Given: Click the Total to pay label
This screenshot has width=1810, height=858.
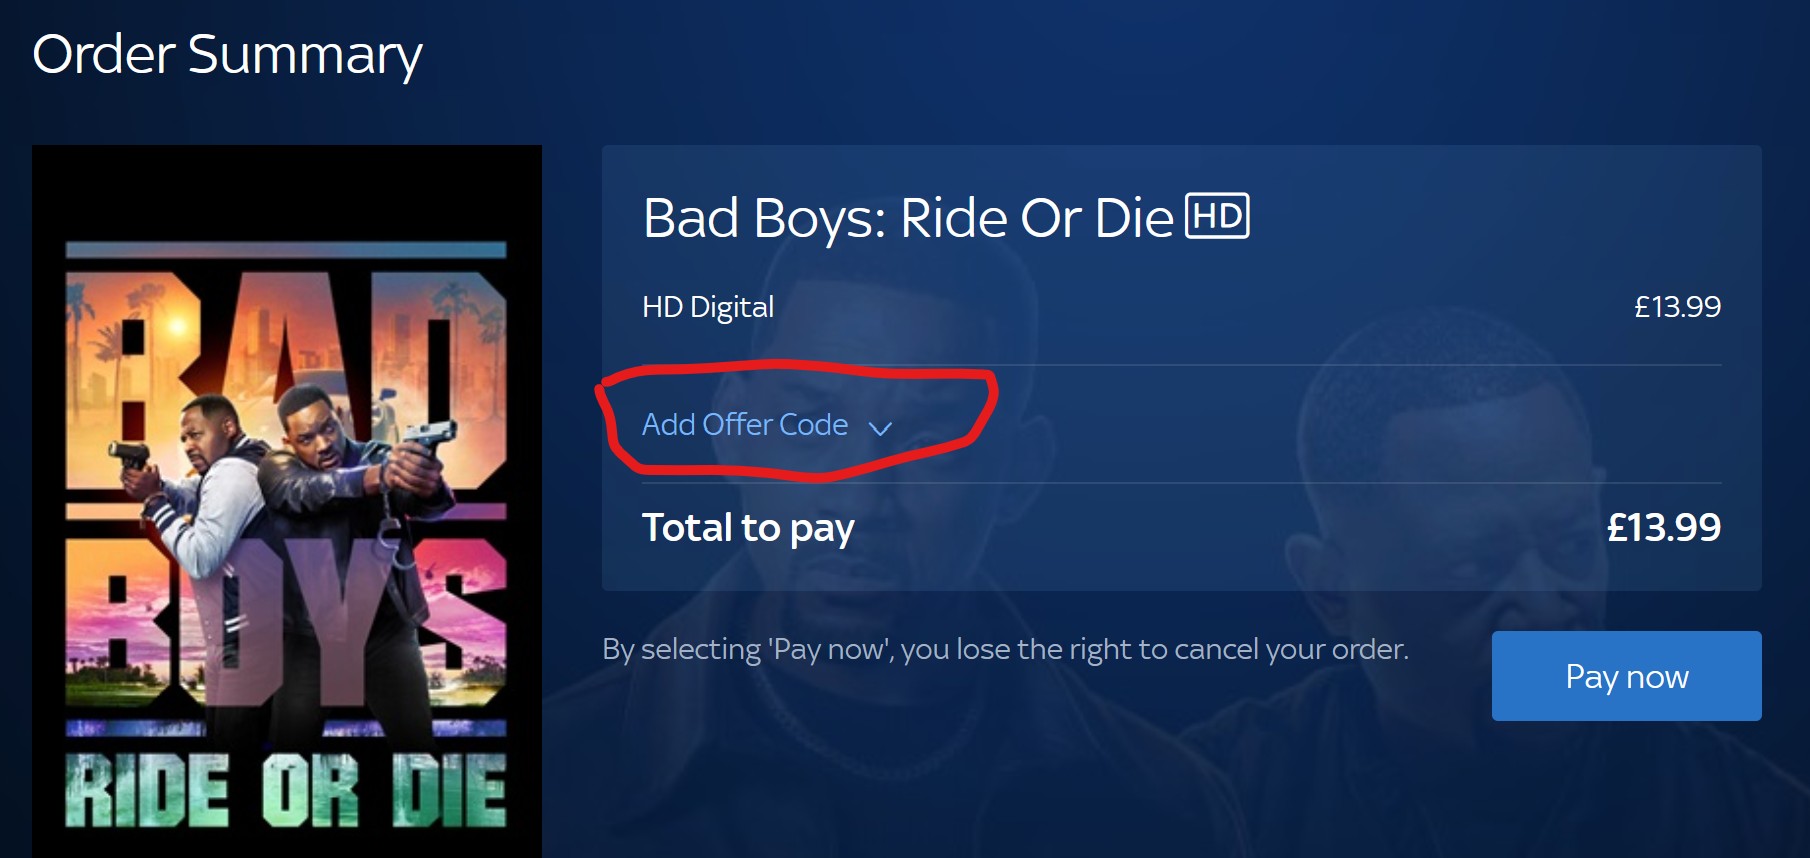Looking at the screenshot, I should [x=748, y=528].
